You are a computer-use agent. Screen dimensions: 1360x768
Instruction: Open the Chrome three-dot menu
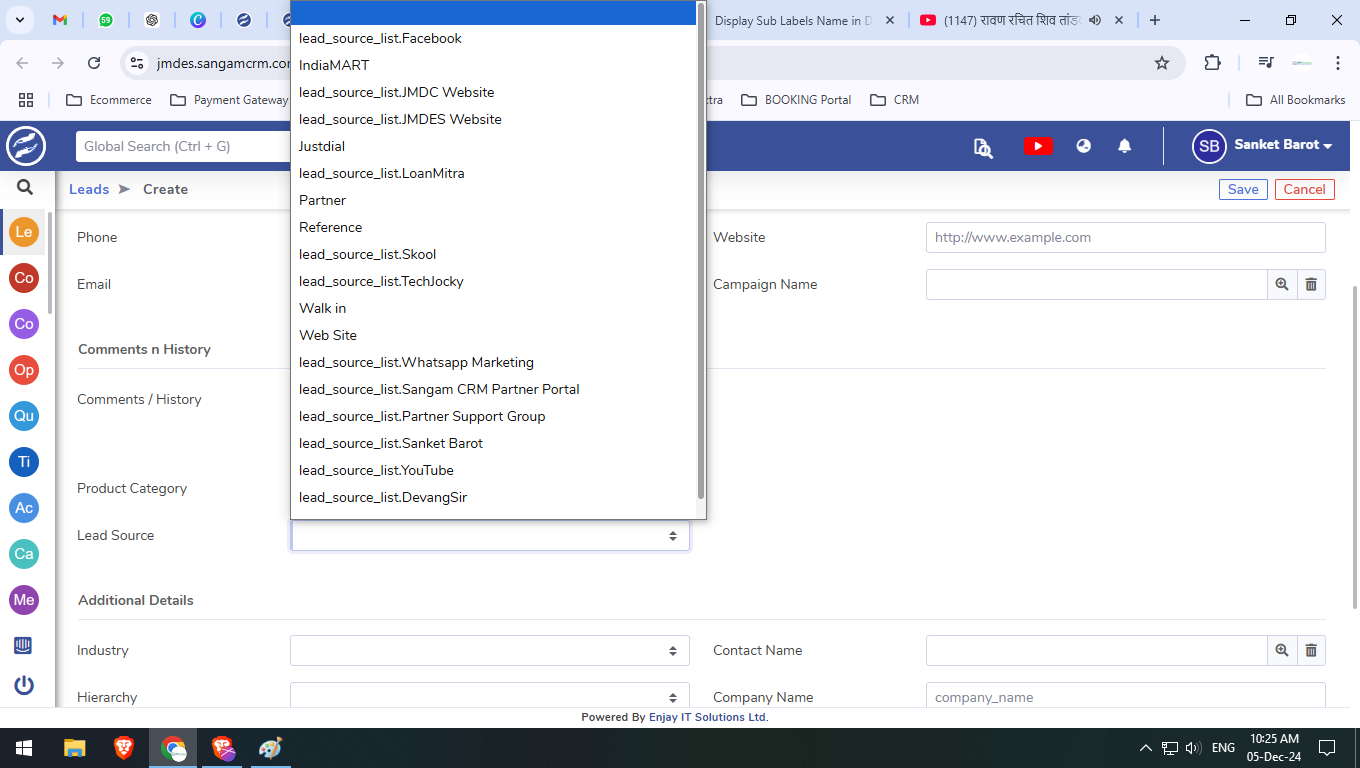point(1338,63)
